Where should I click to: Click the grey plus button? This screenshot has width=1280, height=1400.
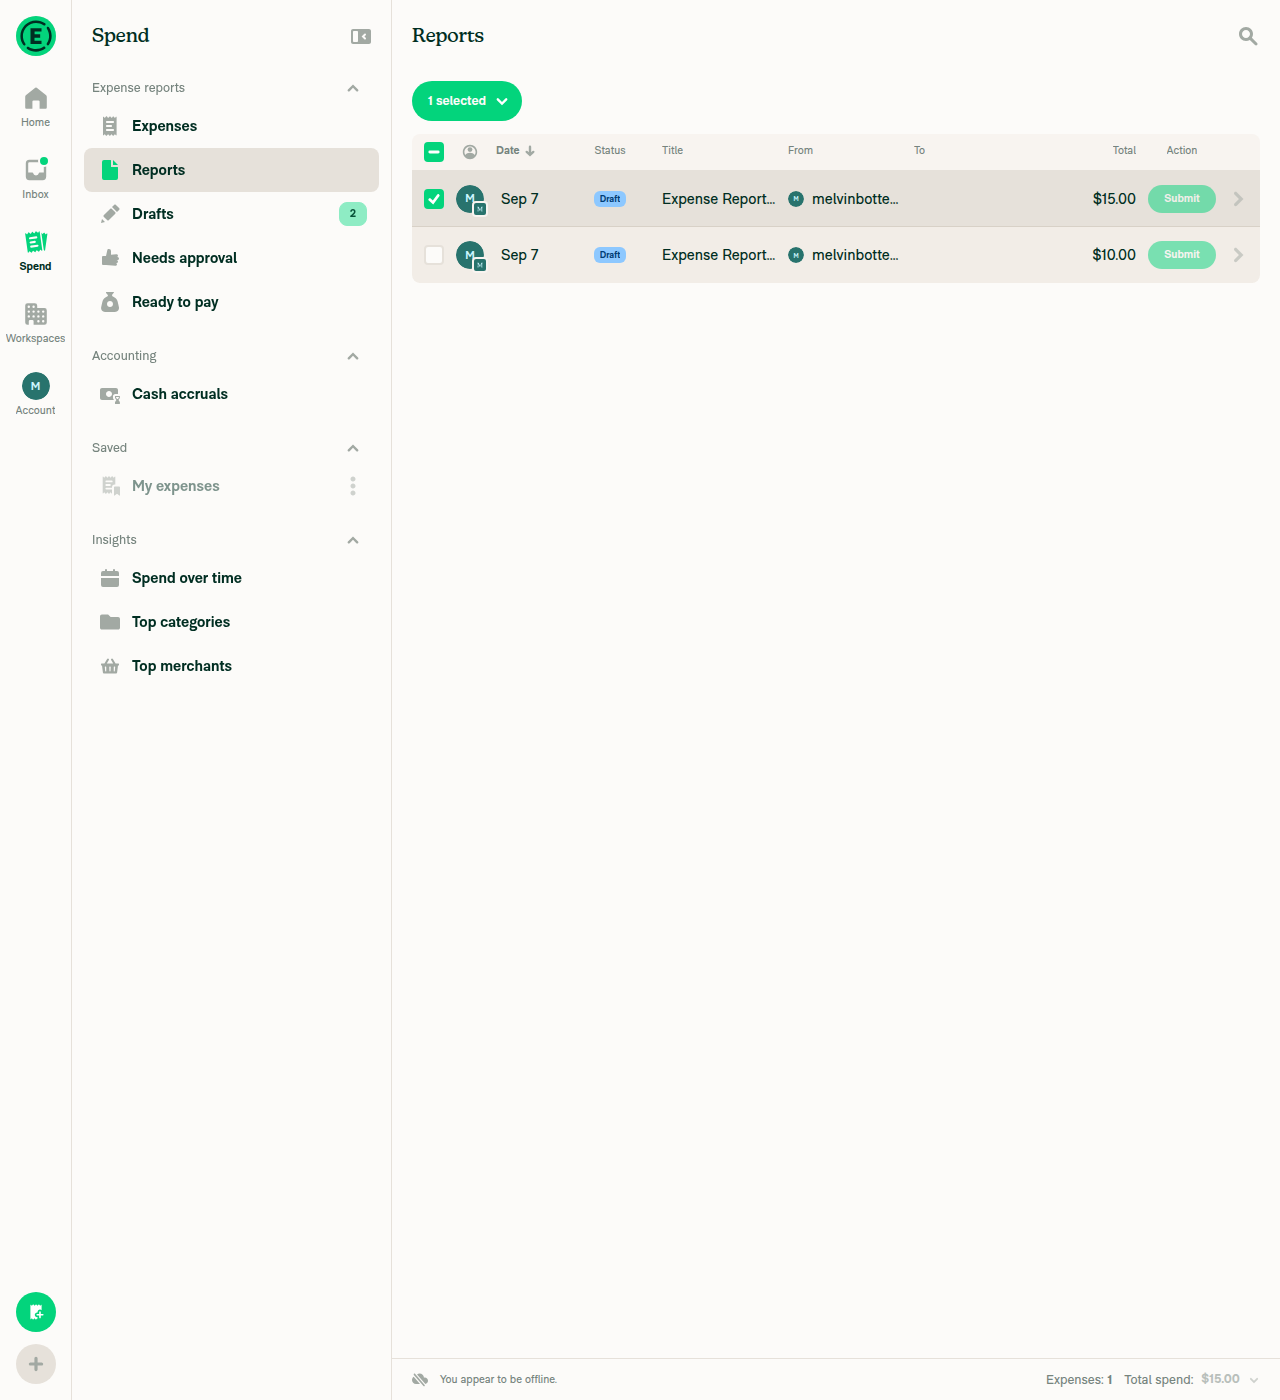pos(36,1364)
